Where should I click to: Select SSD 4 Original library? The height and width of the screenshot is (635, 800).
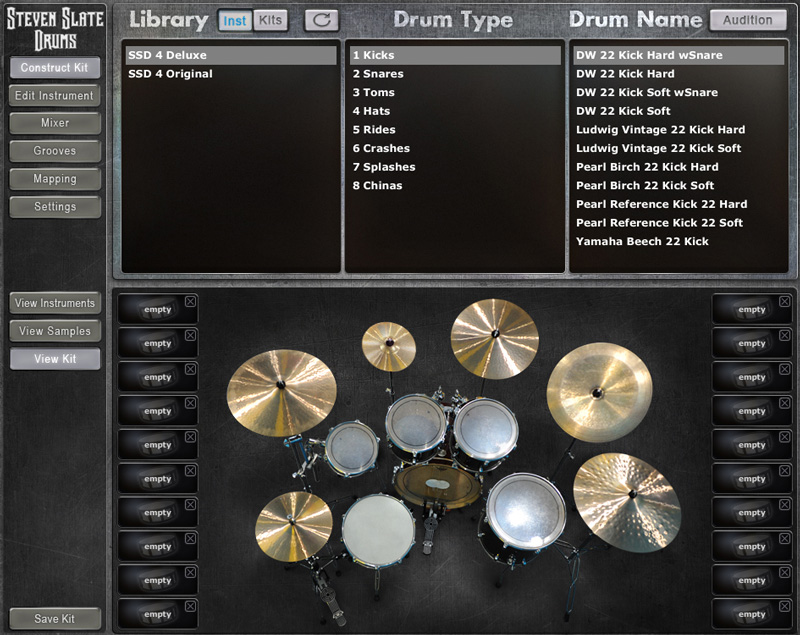coord(170,74)
